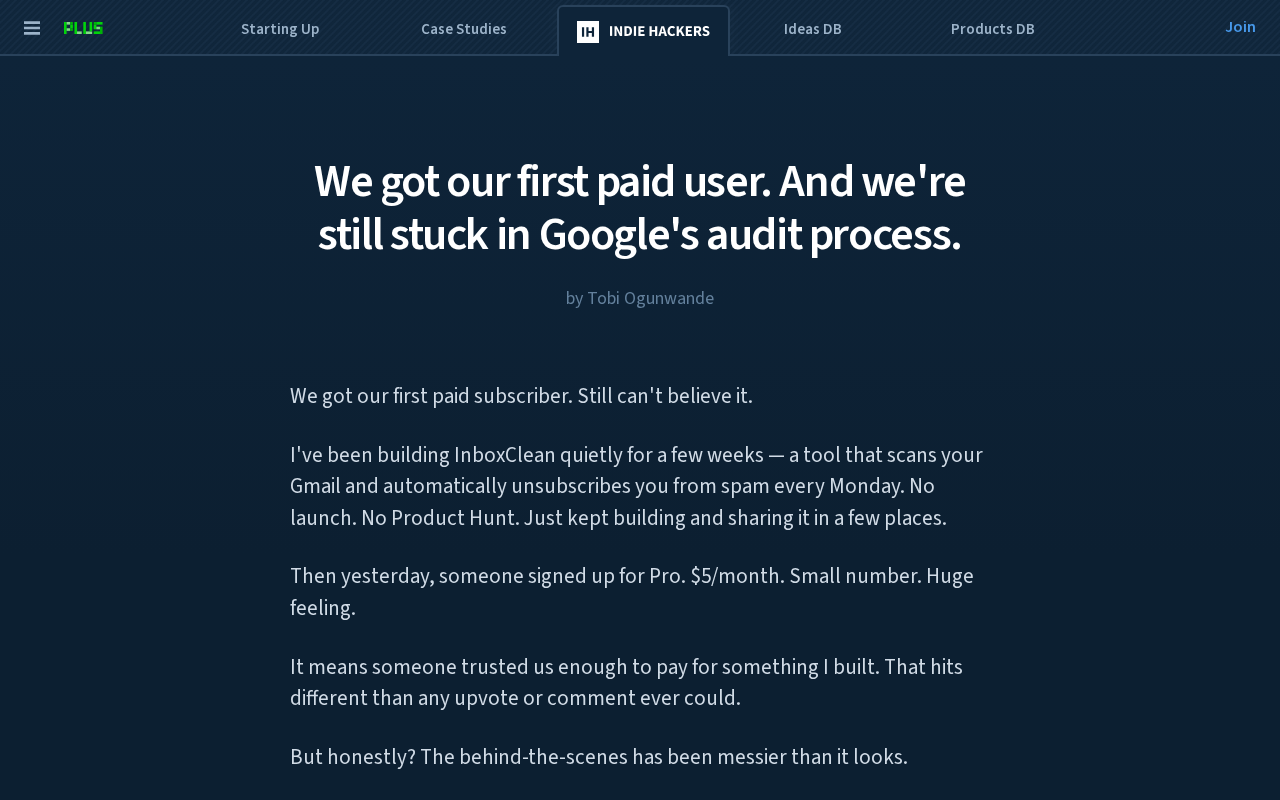Open the Case Studies tab
The width and height of the screenshot is (1280, 800).
pos(464,29)
